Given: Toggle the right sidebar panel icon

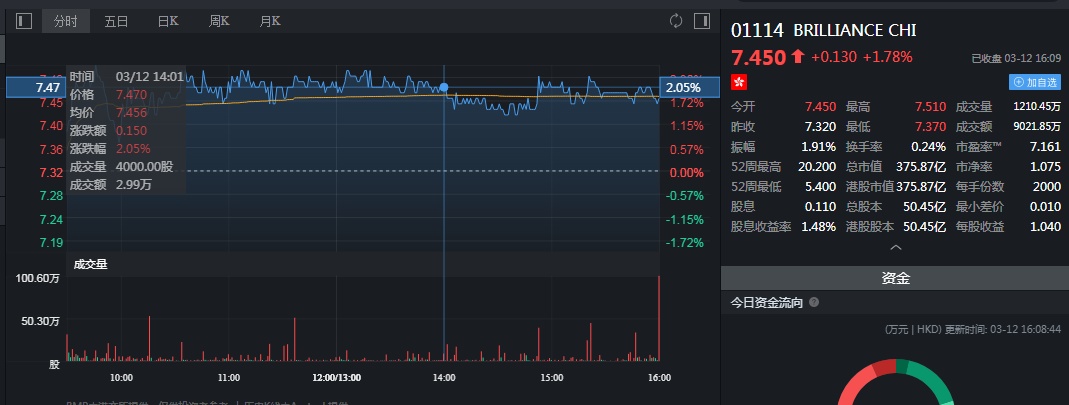Looking at the screenshot, I should coord(701,21).
